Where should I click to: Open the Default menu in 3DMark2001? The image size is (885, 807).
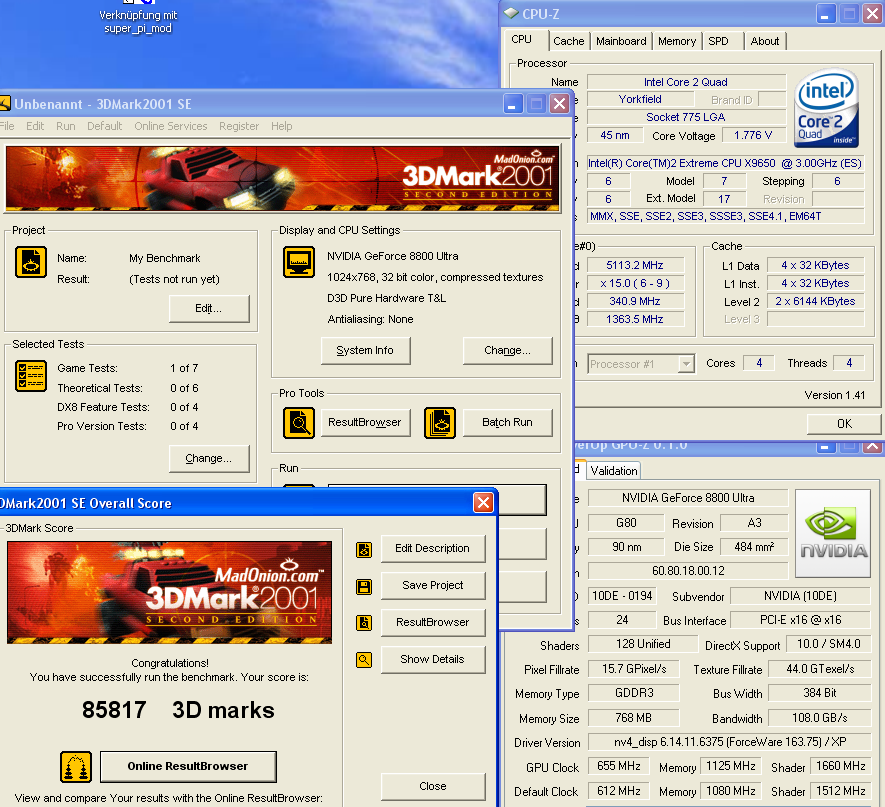point(104,126)
